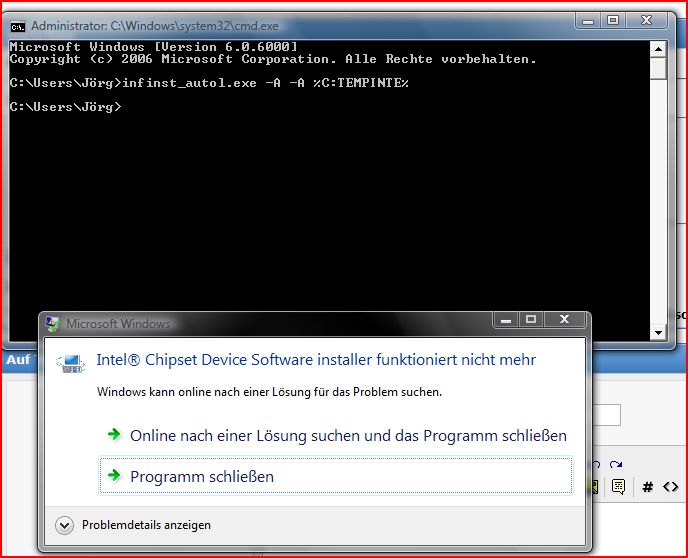Click the green arrow beside 'Online nach einer Lösung'
Image resolution: width=688 pixels, height=558 pixels.
click(114, 434)
